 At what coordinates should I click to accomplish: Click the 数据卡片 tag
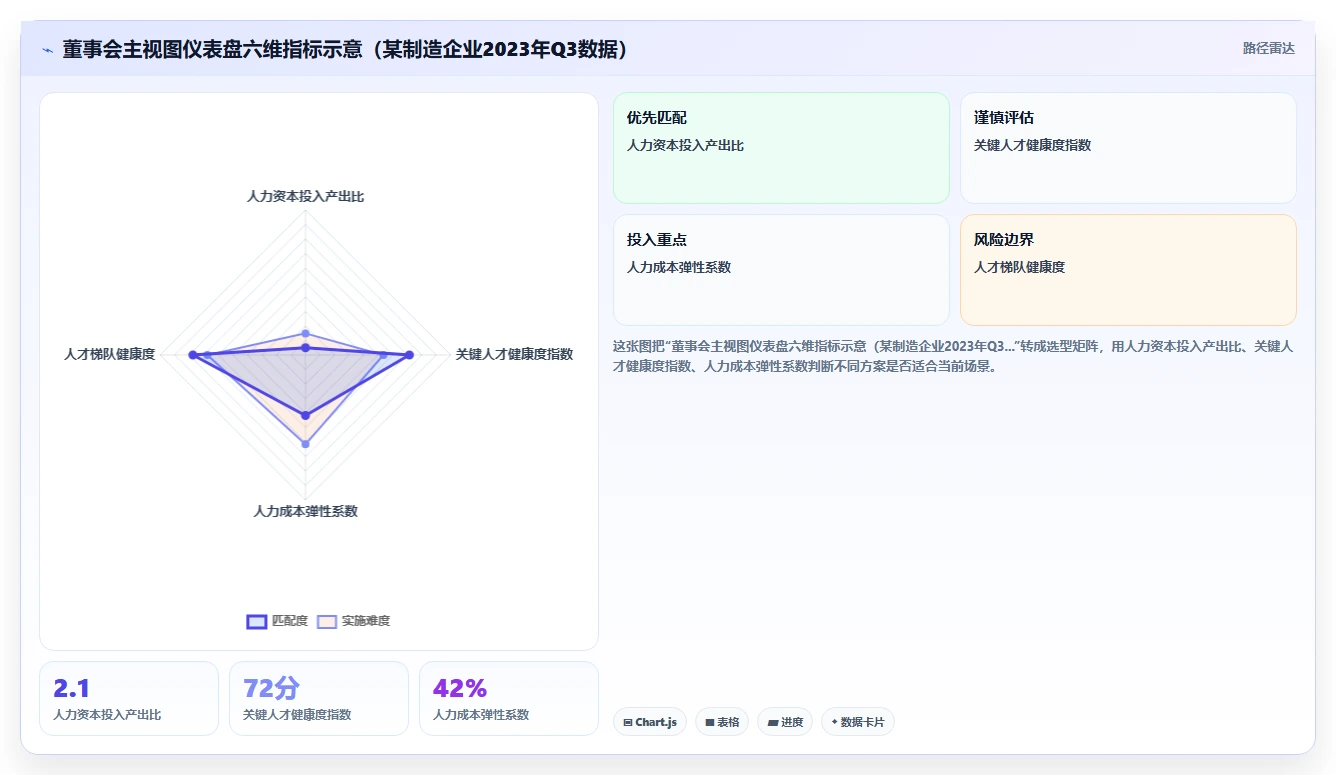(x=857, y=722)
